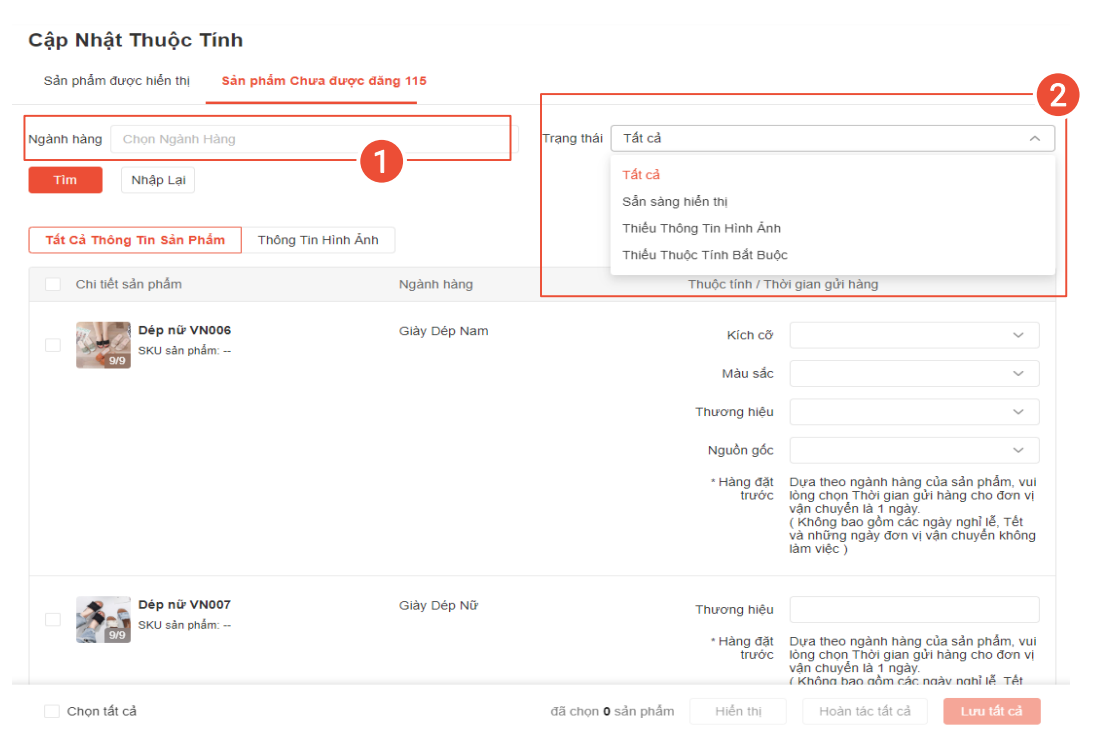Click the Lưu tất cả button
Image resolution: width=1118 pixels, height=748 pixels.
pos(991,711)
